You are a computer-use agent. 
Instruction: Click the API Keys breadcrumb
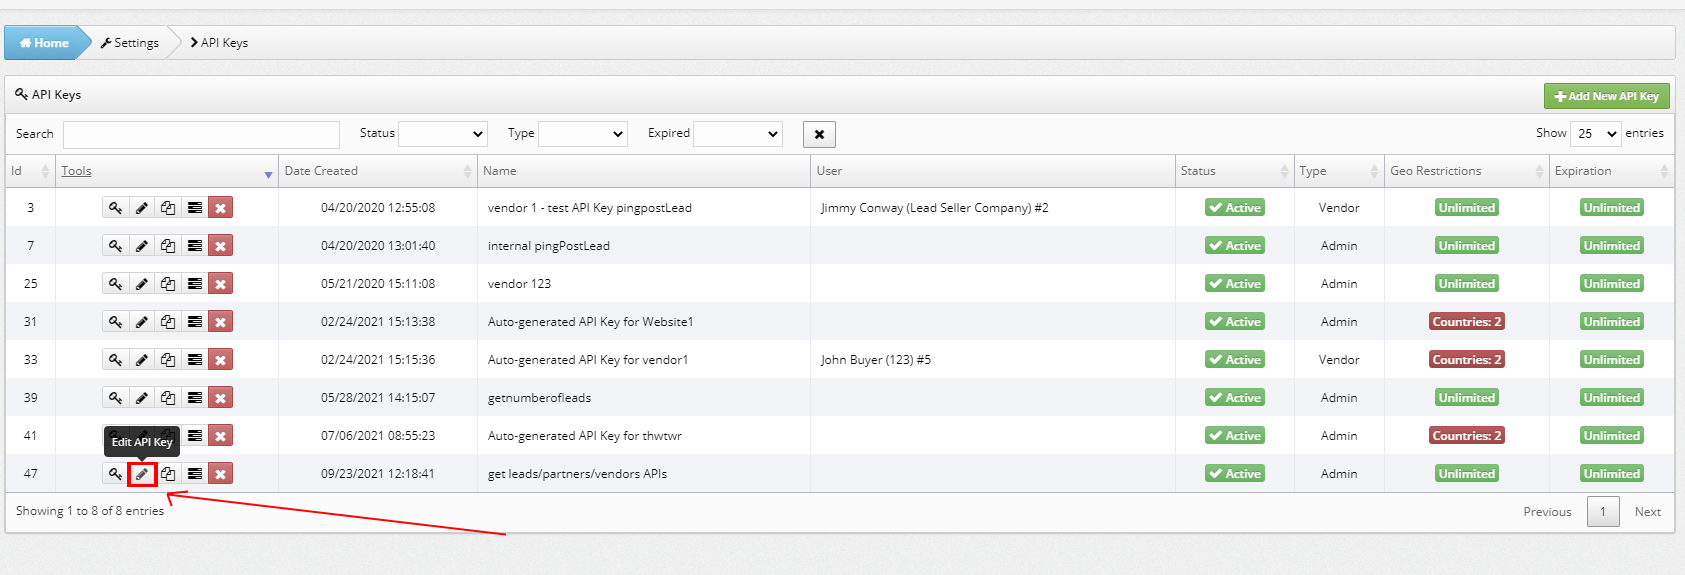(219, 43)
